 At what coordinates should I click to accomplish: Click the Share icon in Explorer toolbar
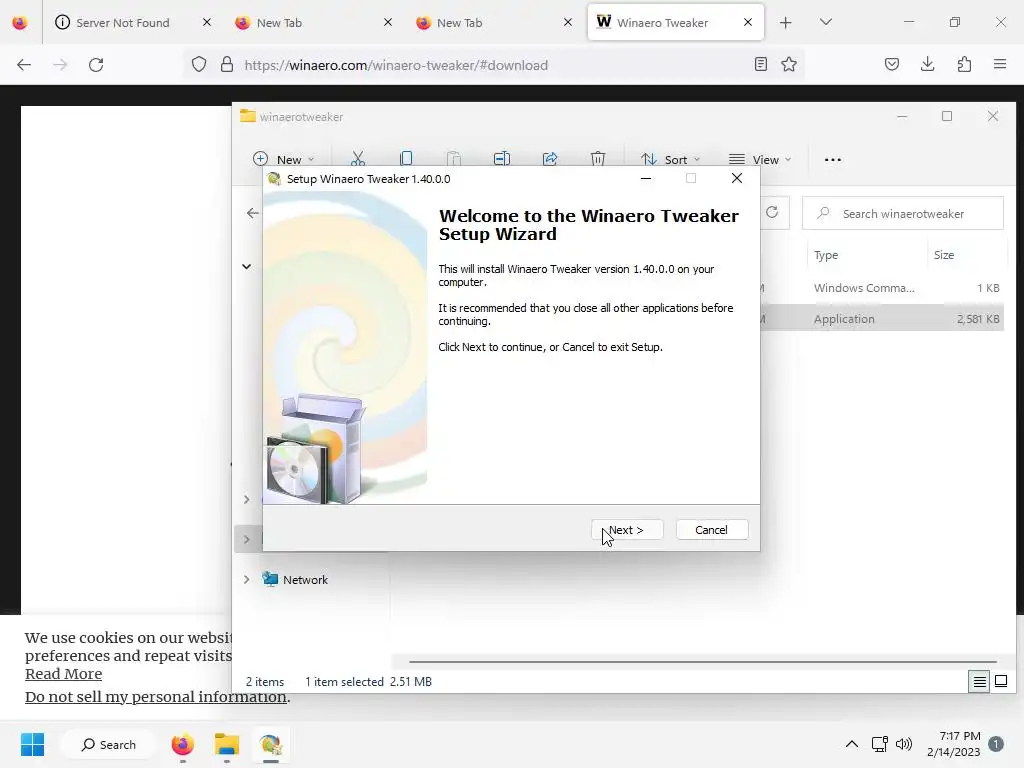pyautogui.click(x=550, y=159)
